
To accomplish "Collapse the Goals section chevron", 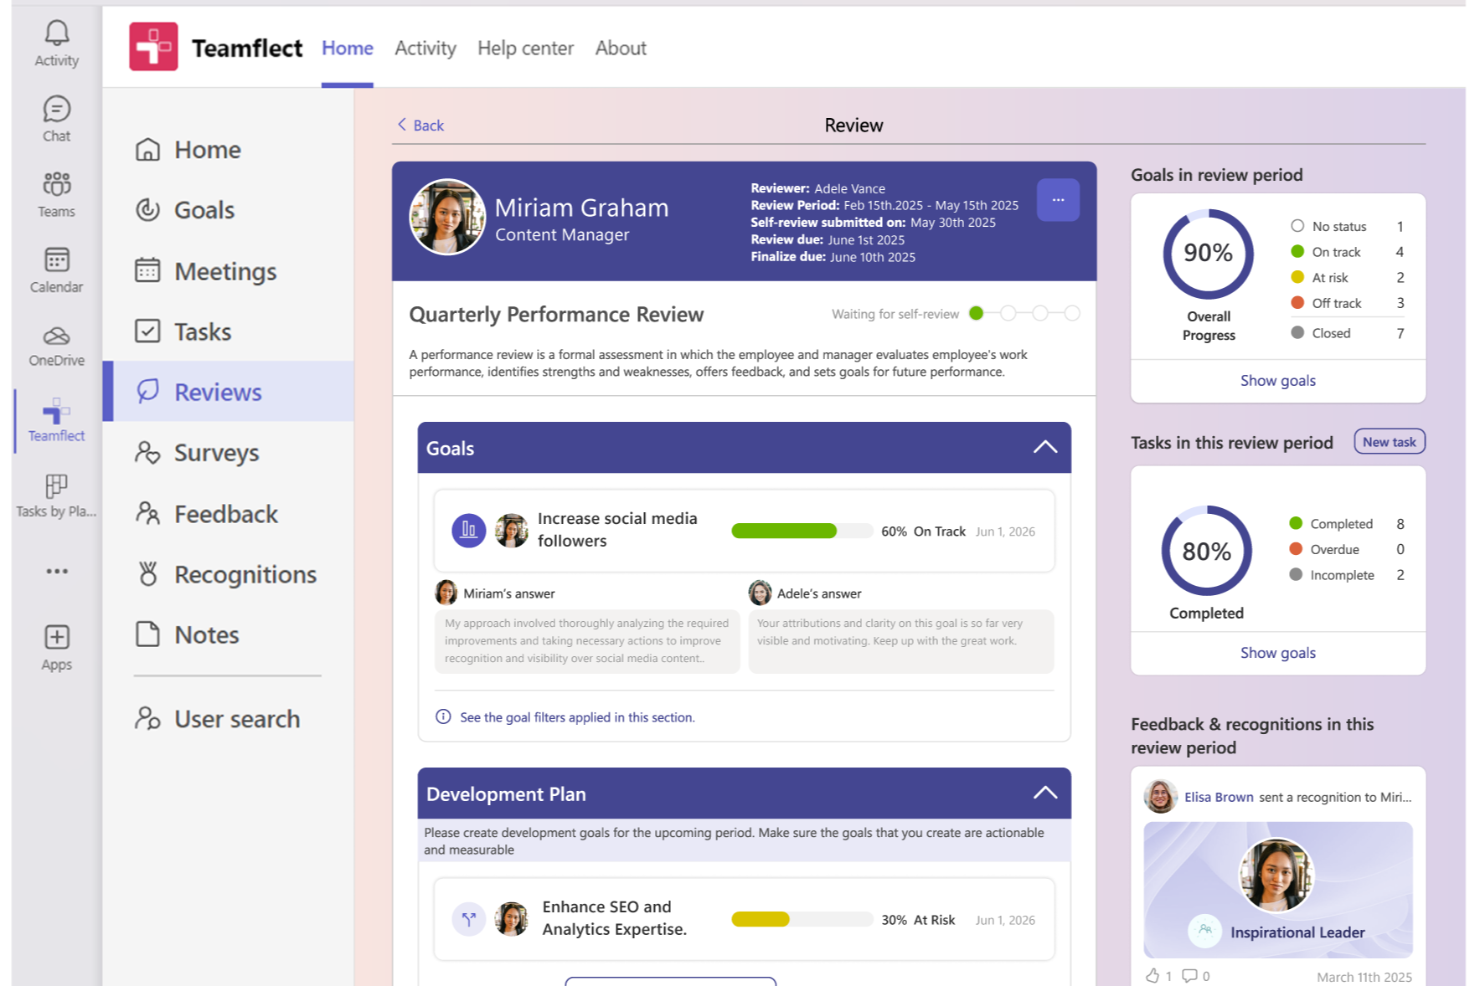I will pyautogui.click(x=1046, y=447).
